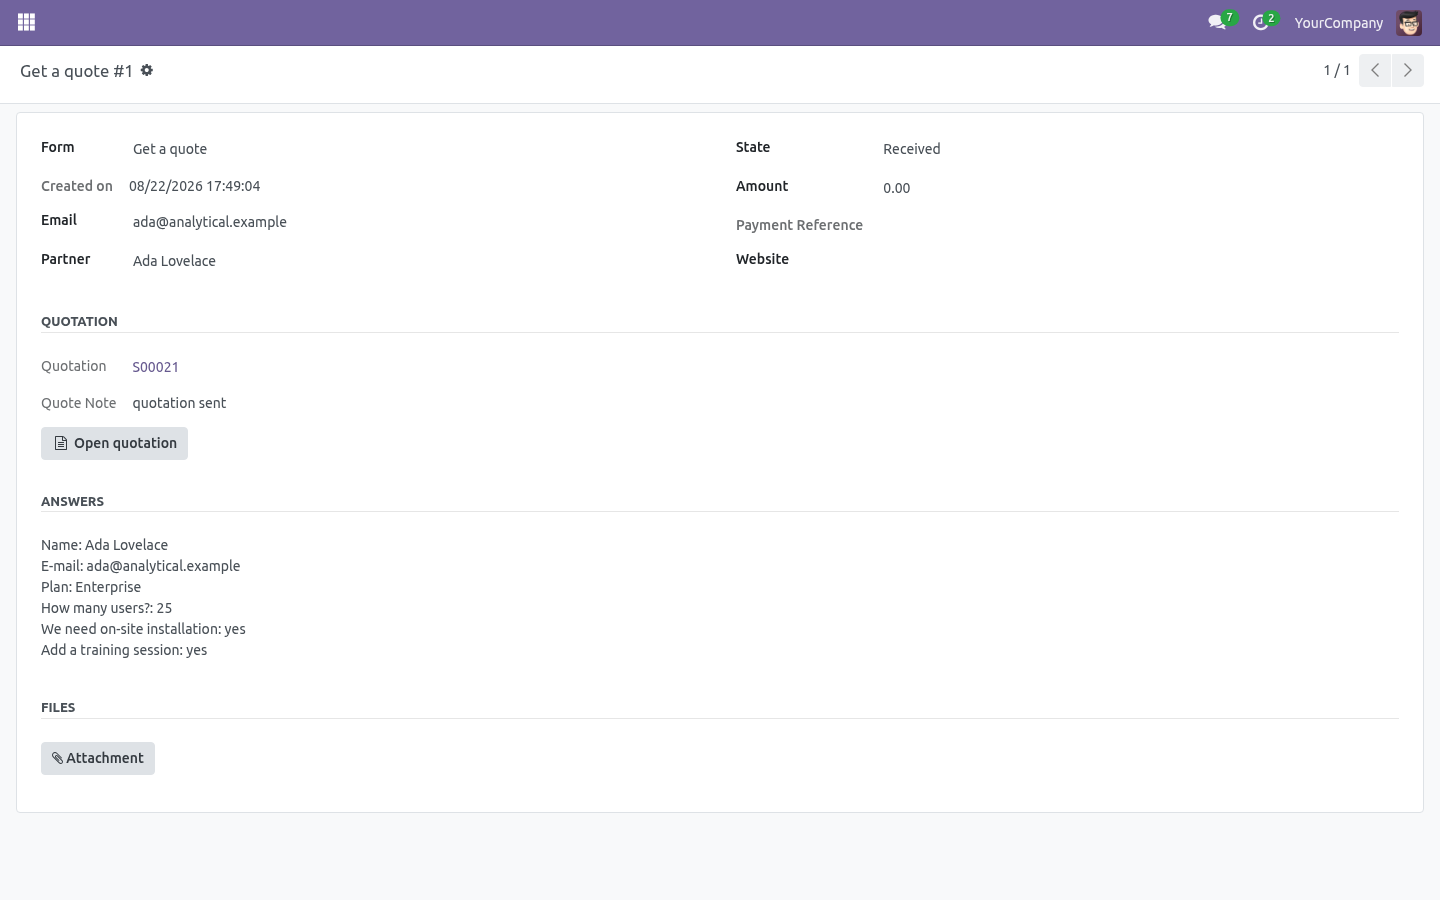Click the answer How many users?: 25
The width and height of the screenshot is (1440, 900).
coord(106,608)
